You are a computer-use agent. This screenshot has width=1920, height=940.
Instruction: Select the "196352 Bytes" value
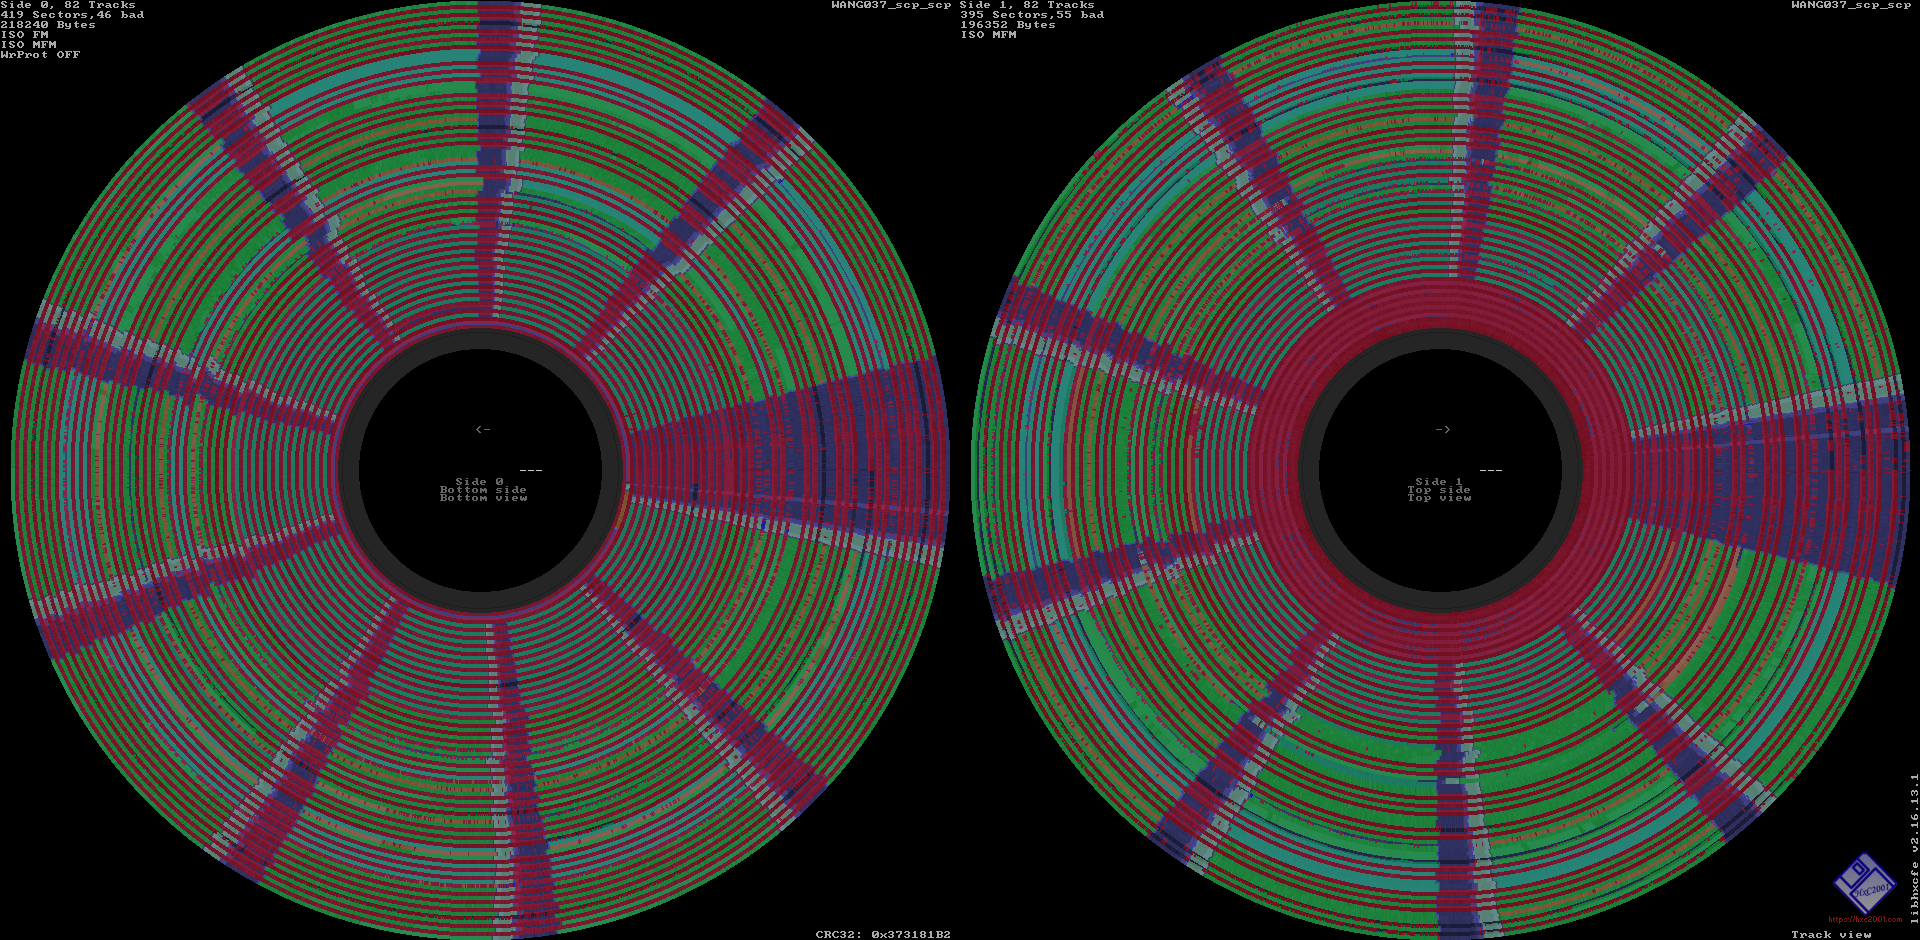click(1008, 25)
